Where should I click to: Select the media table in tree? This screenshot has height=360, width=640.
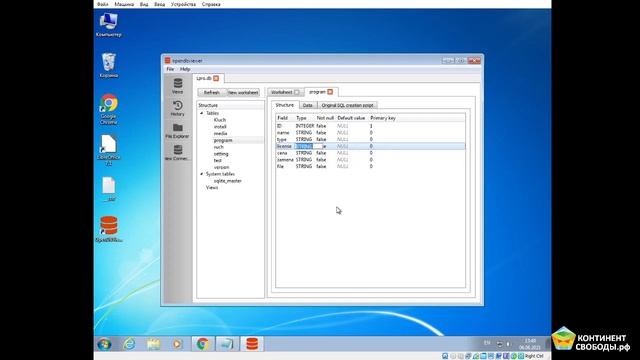tap(220, 133)
